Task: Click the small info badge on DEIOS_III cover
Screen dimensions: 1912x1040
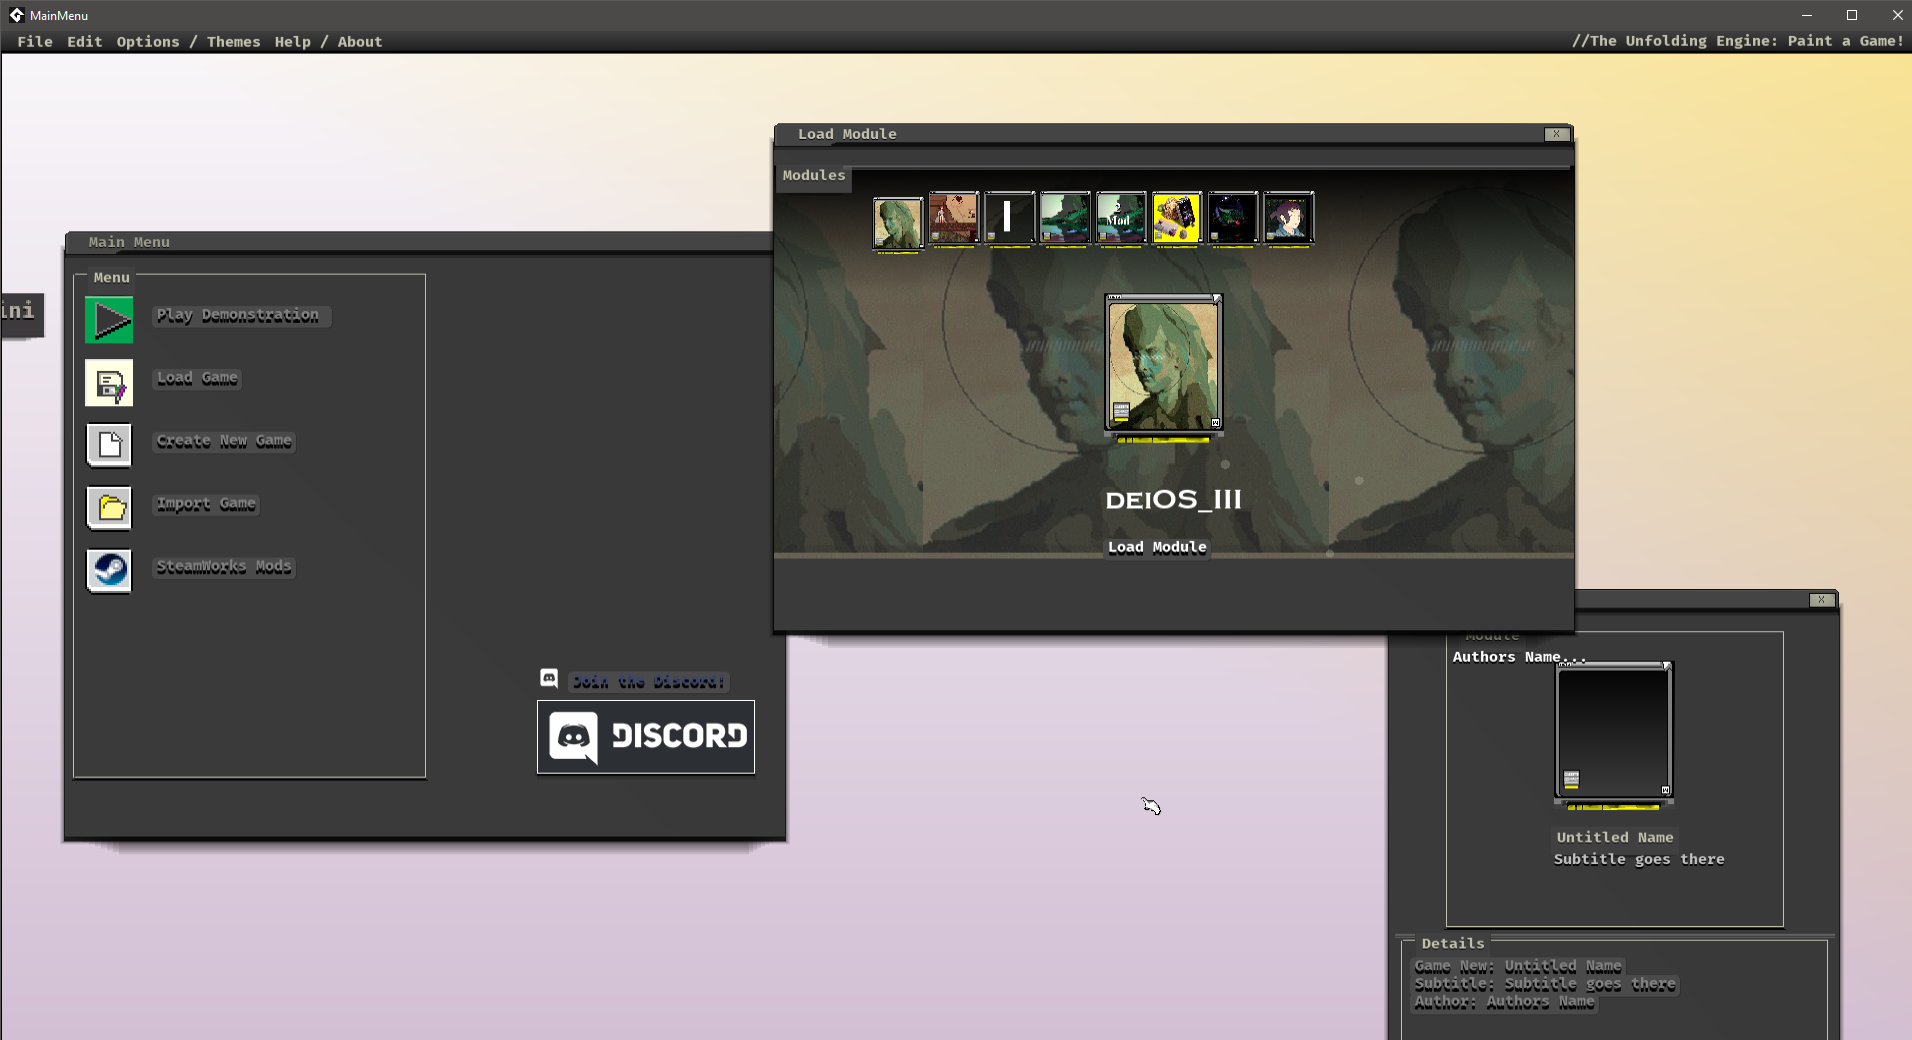Action: (x=1121, y=412)
